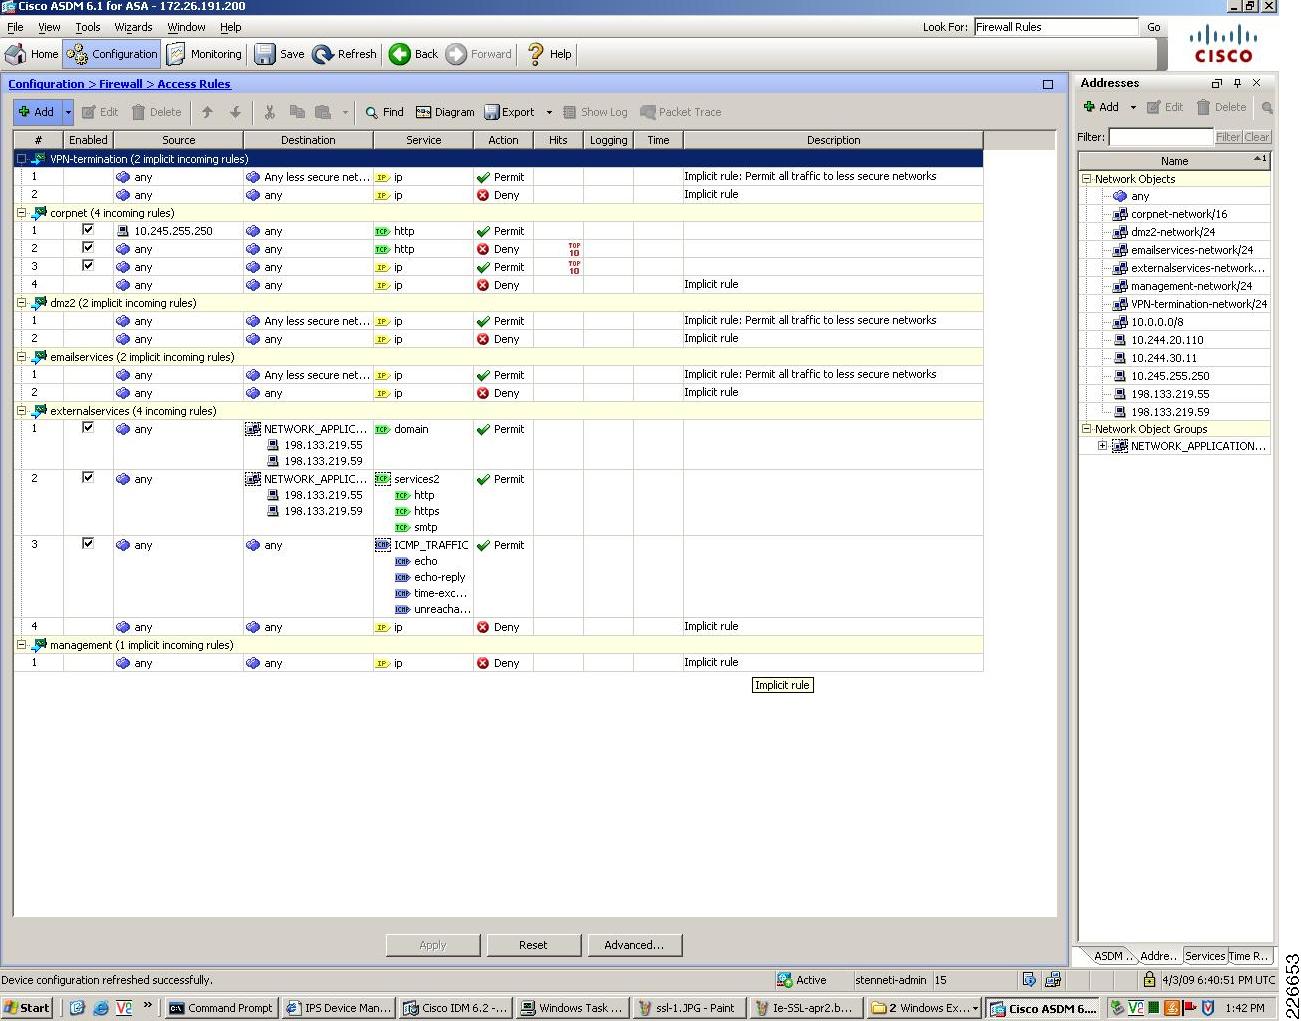The image size is (1301, 1021).
Task: Uncheck the NETWORK_APPLIC domain rule checkbox
Action: (88, 427)
